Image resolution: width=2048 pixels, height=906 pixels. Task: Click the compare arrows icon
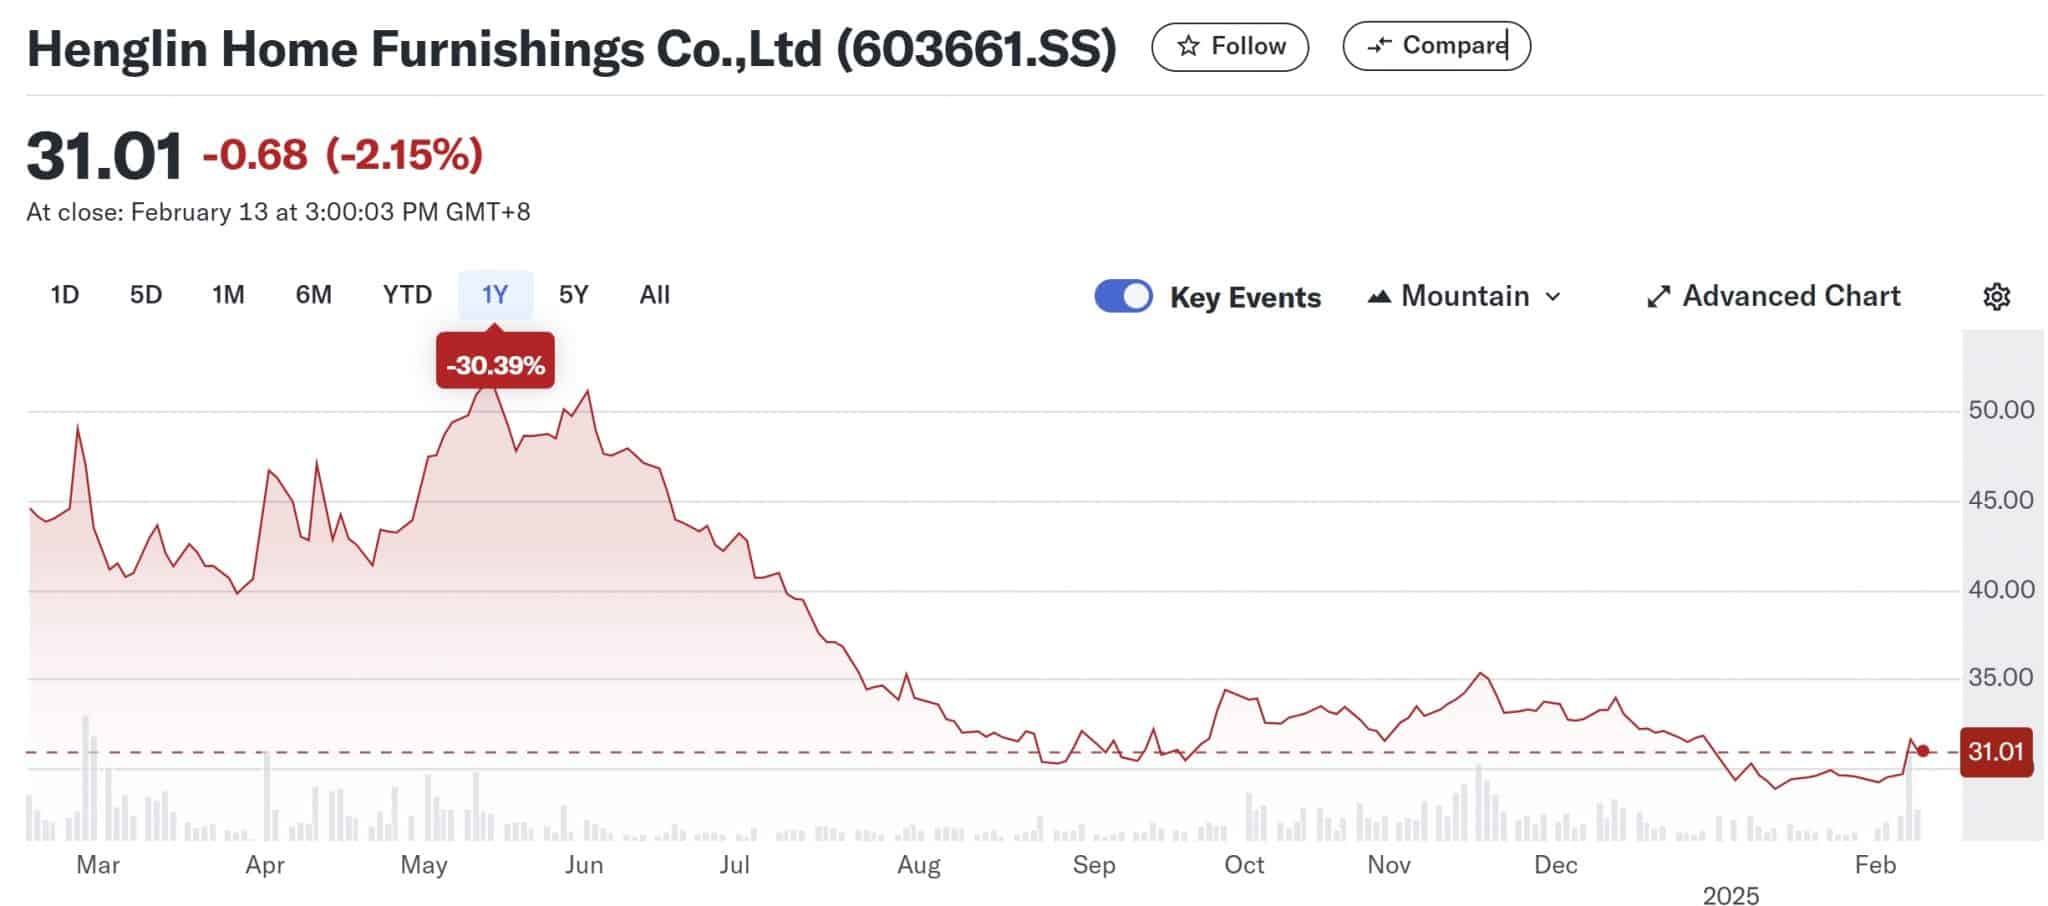tap(1380, 46)
